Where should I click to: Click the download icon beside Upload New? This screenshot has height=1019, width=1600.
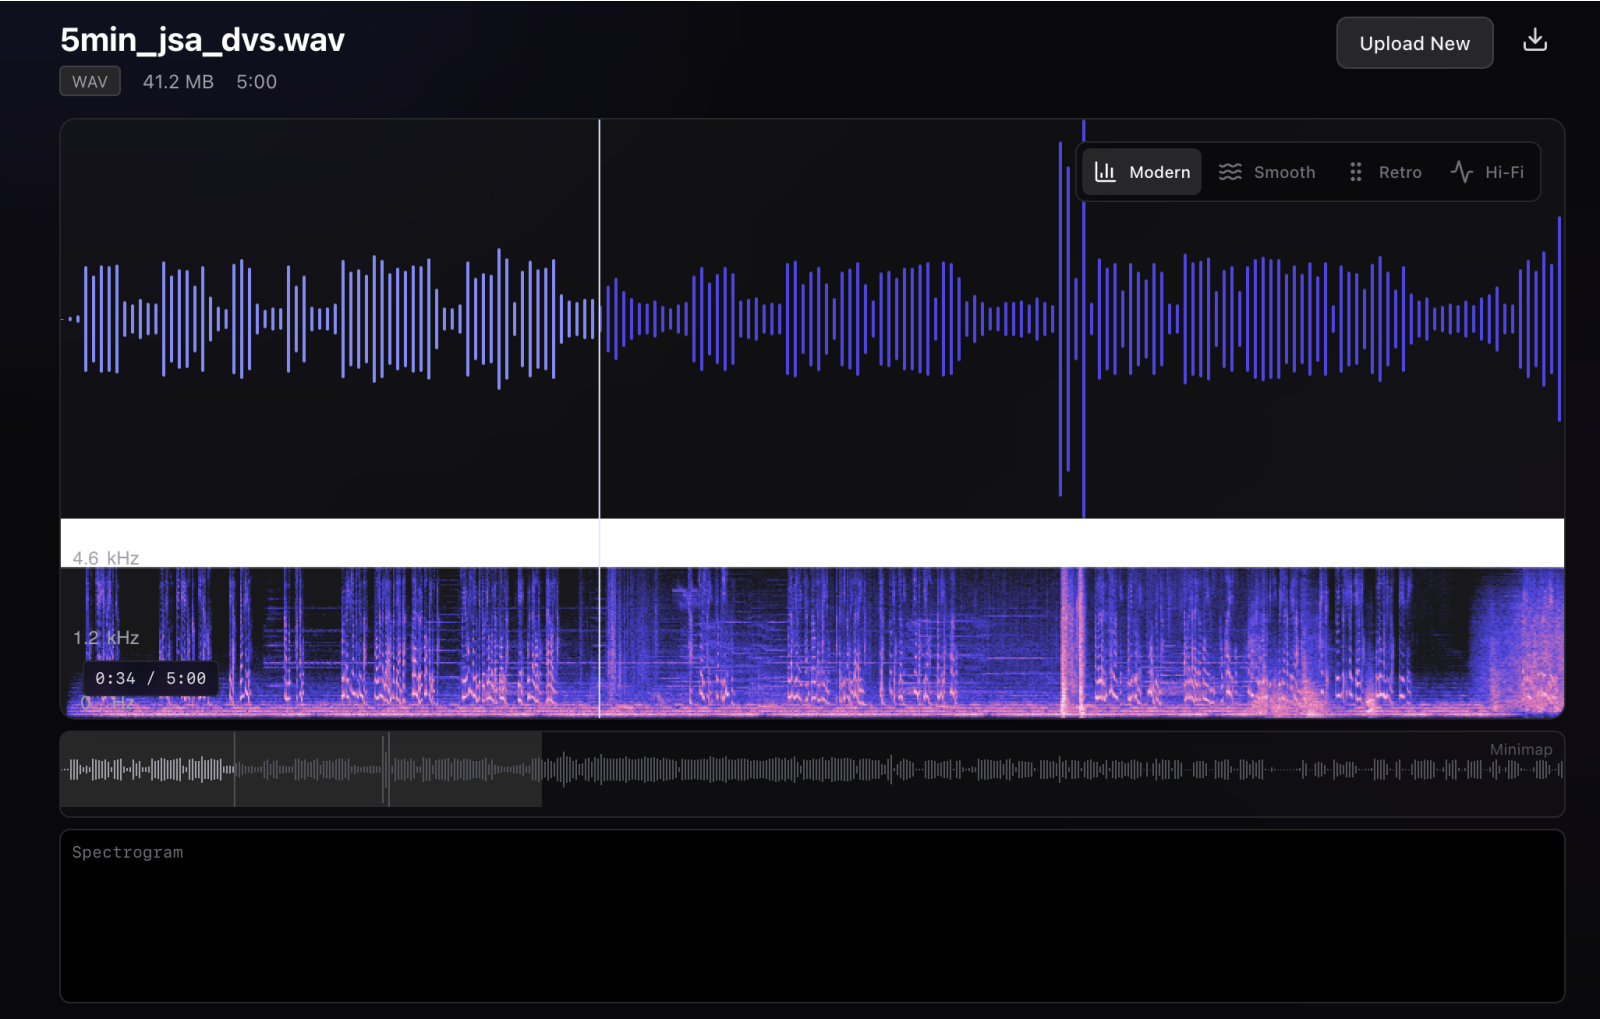click(1534, 41)
